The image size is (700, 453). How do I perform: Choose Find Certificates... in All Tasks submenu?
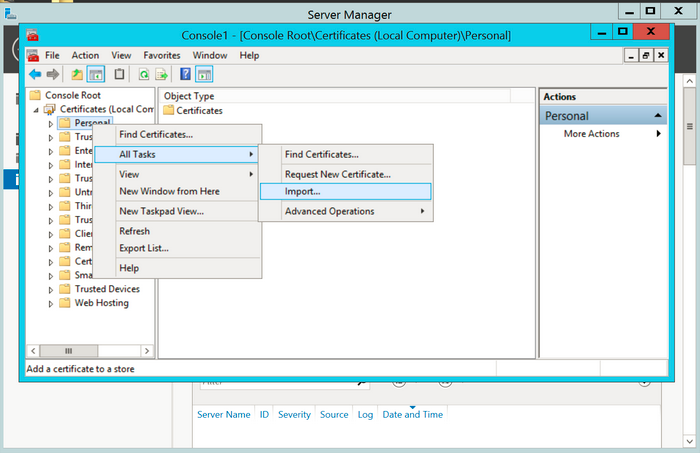[346, 154]
